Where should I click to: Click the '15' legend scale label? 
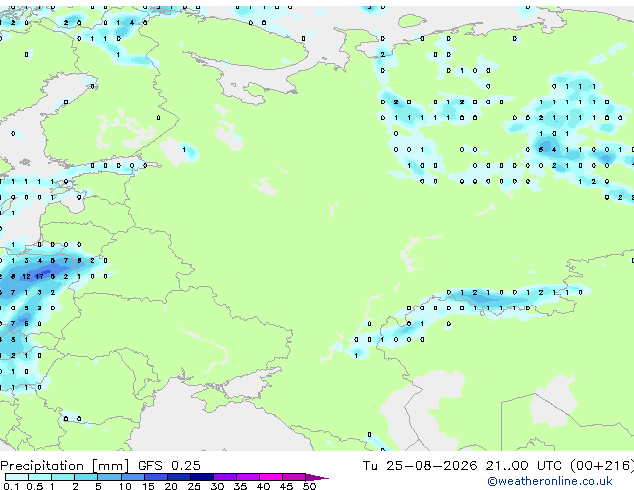(x=148, y=486)
